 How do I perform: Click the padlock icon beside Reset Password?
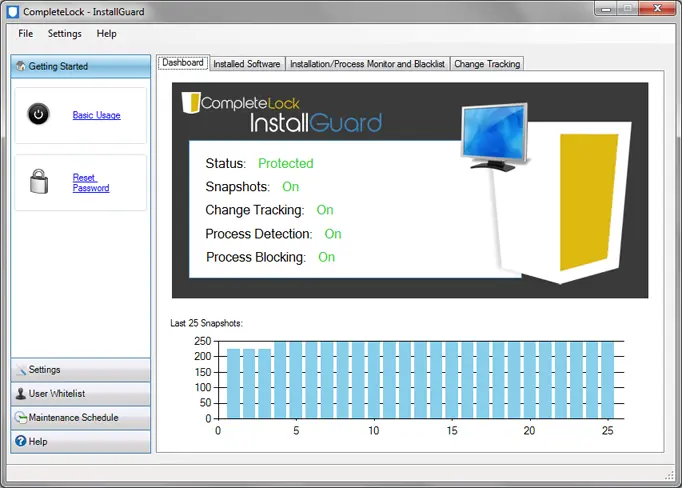click(39, 181)
